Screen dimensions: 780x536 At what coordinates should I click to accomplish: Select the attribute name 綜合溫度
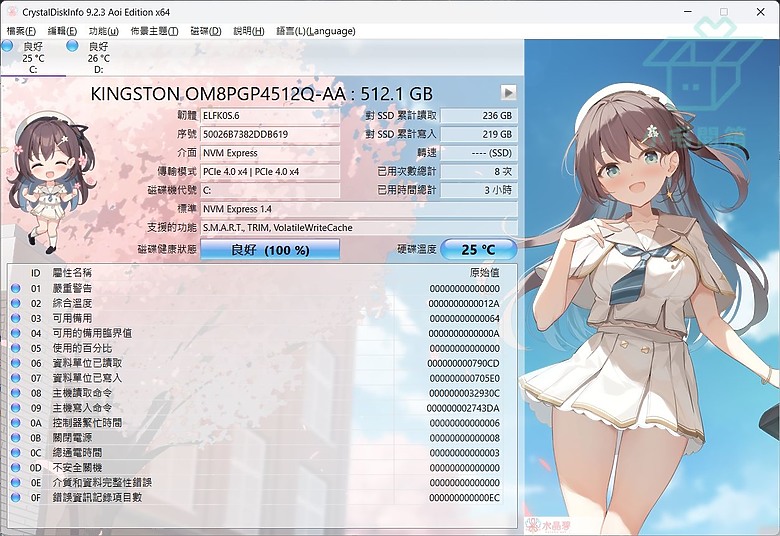72,303
